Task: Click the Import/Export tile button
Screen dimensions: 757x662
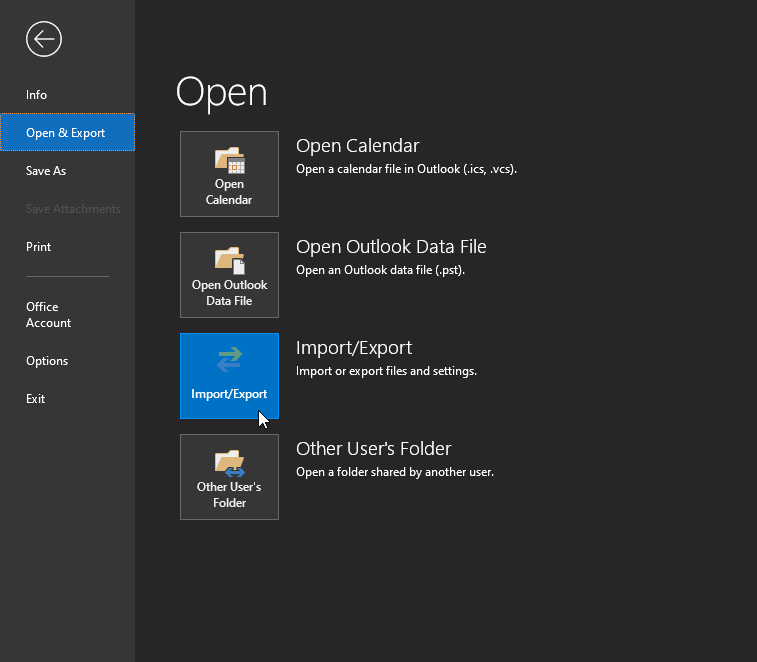Action: click(229, 376)
